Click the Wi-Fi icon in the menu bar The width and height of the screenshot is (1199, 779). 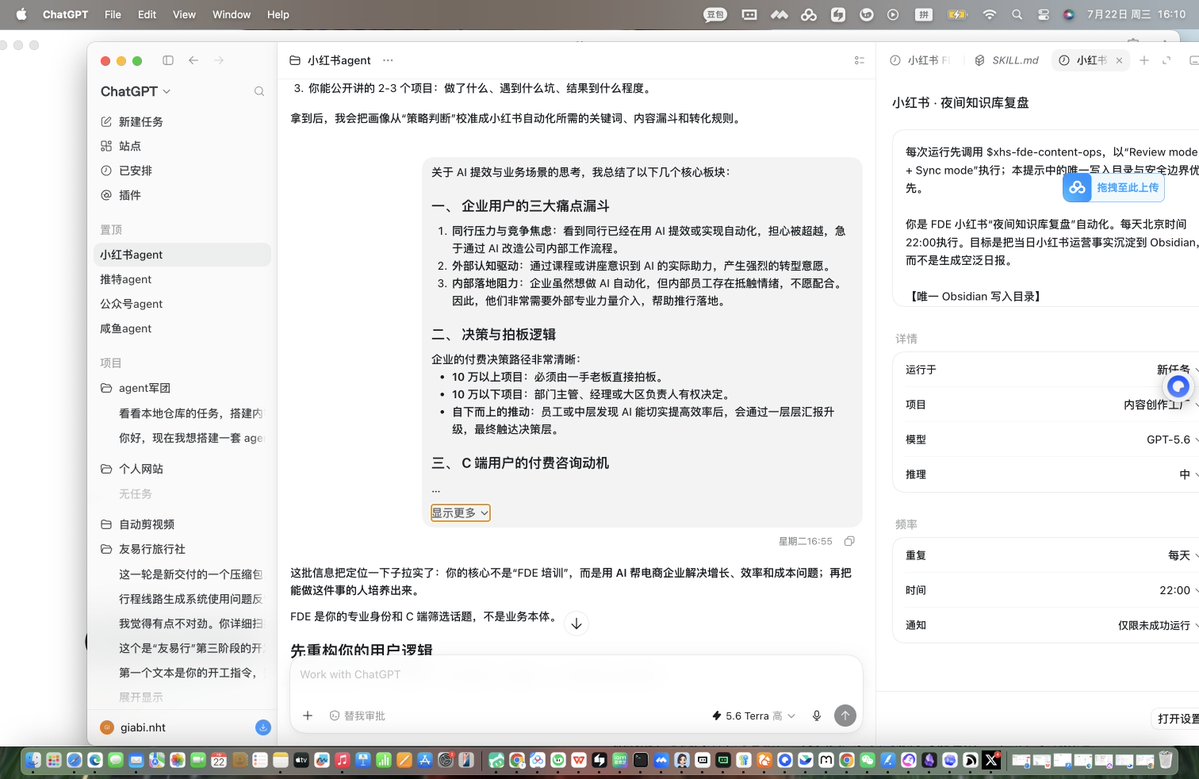click(989, 15)
